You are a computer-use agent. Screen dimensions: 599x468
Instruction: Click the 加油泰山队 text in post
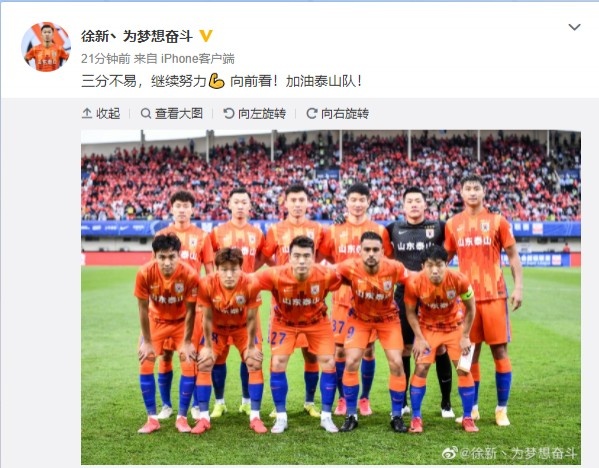point(321,81)
